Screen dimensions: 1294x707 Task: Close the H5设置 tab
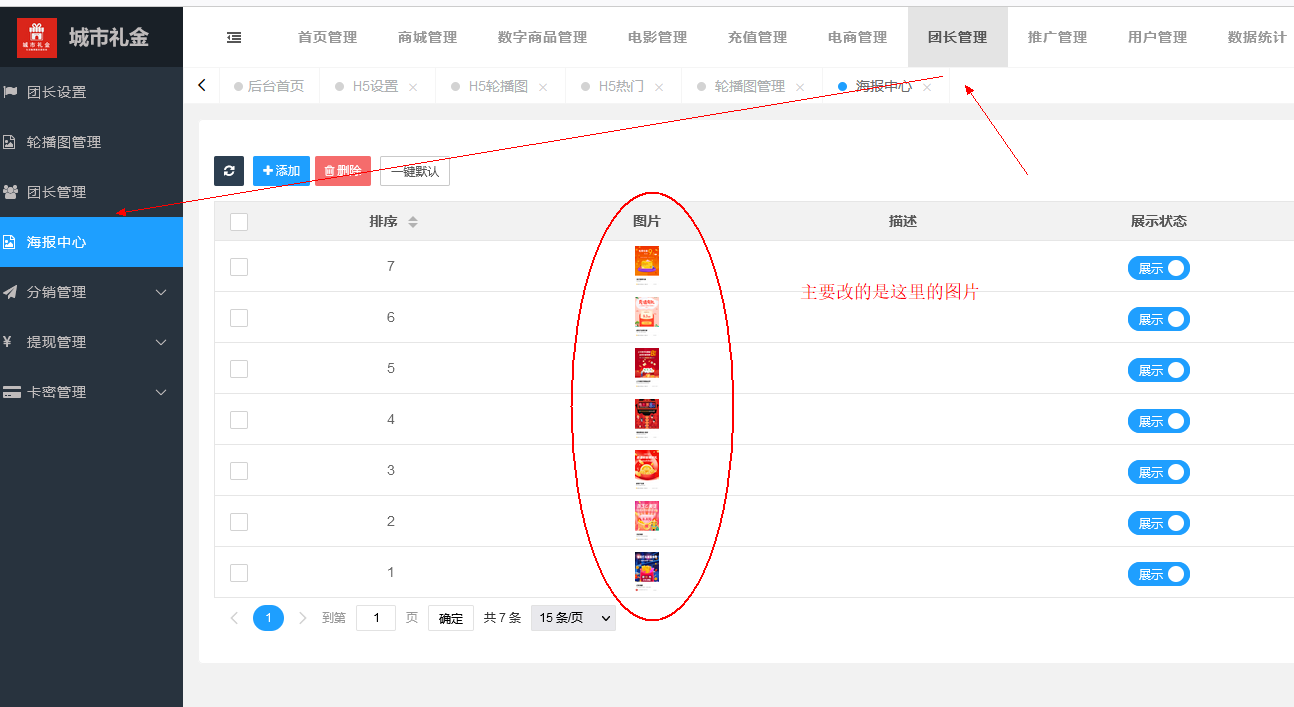click(x=413, y=87)
